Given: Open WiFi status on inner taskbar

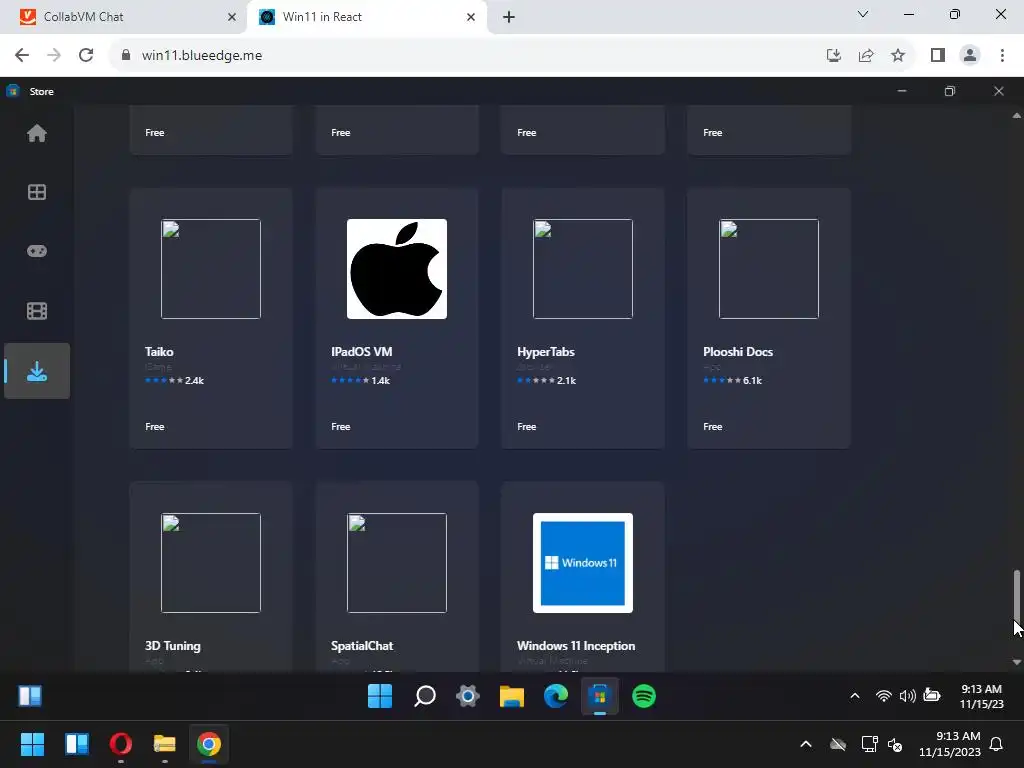Looking at the screenshot, I should [x=884, y=696].
